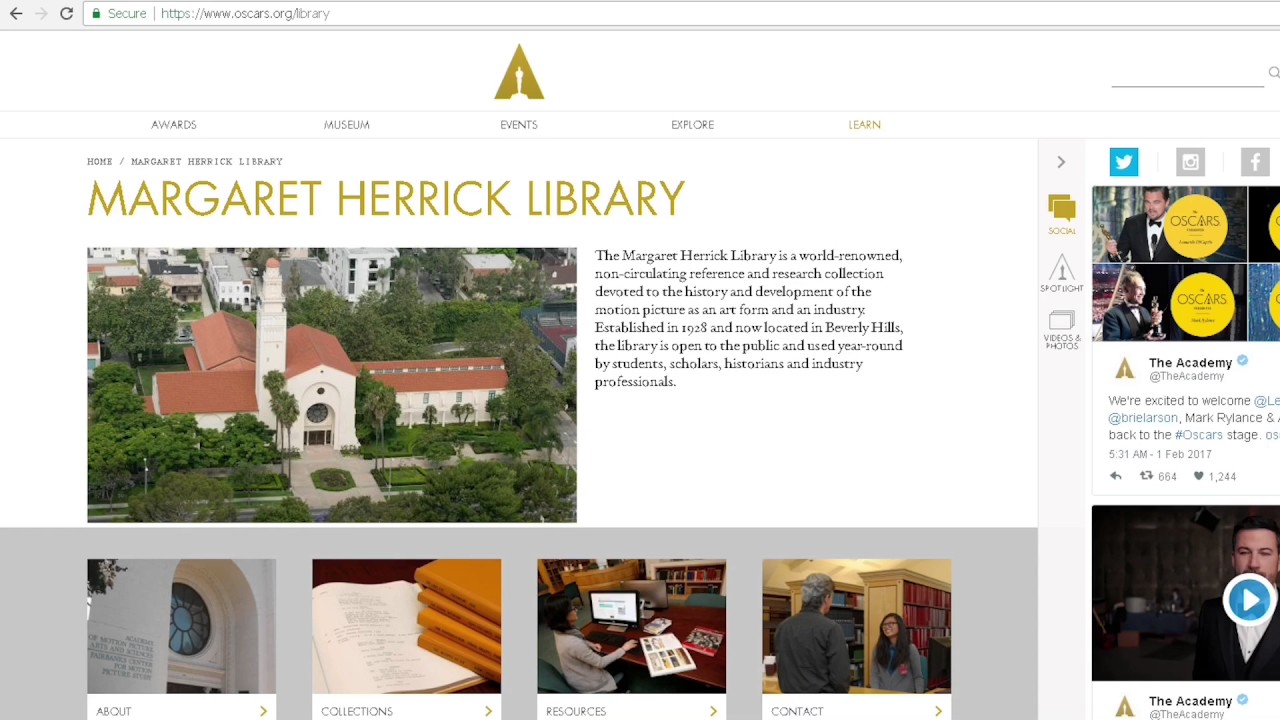
Task: Click the aerial library building photo
Action: click(332, 385)
